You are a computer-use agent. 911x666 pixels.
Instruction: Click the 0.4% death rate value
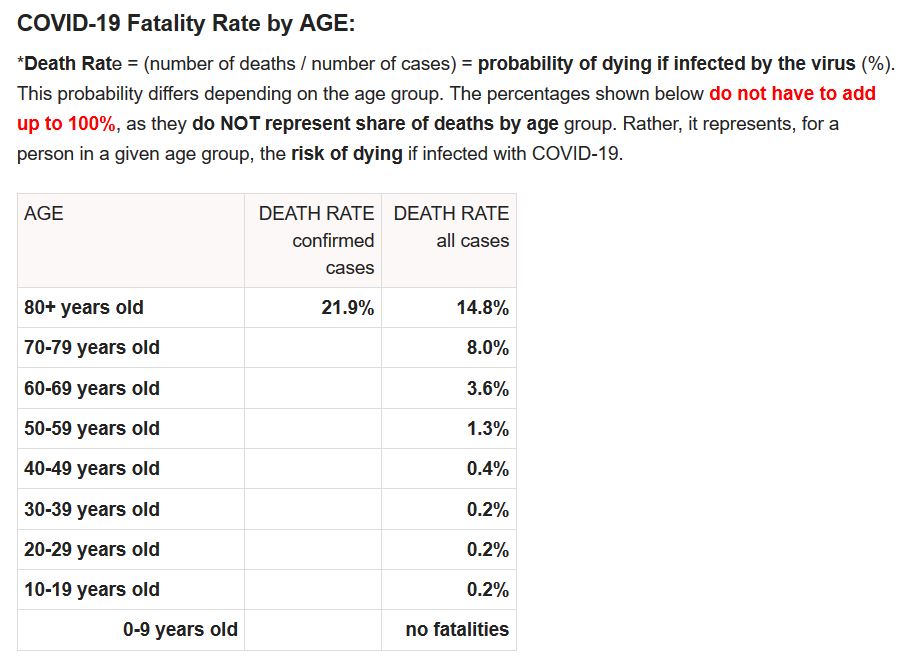coord(488,469)
